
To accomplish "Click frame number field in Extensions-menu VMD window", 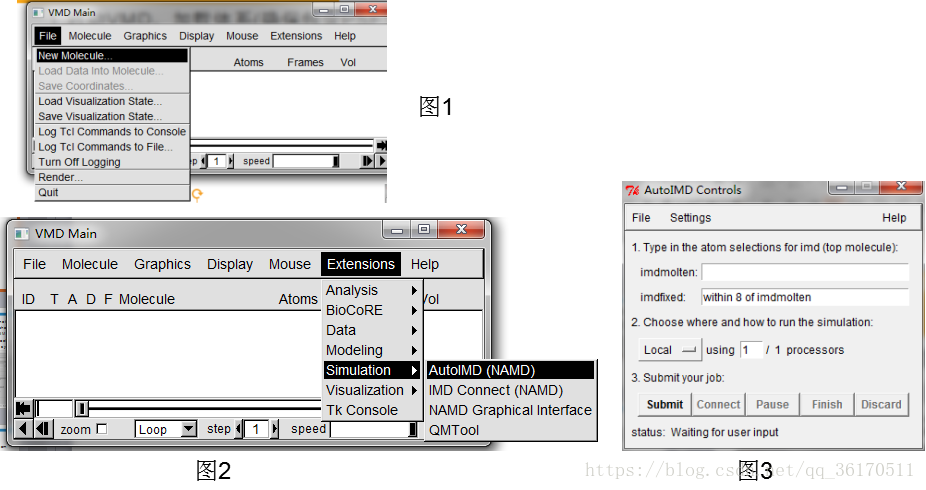I will [x=54, y=408].
